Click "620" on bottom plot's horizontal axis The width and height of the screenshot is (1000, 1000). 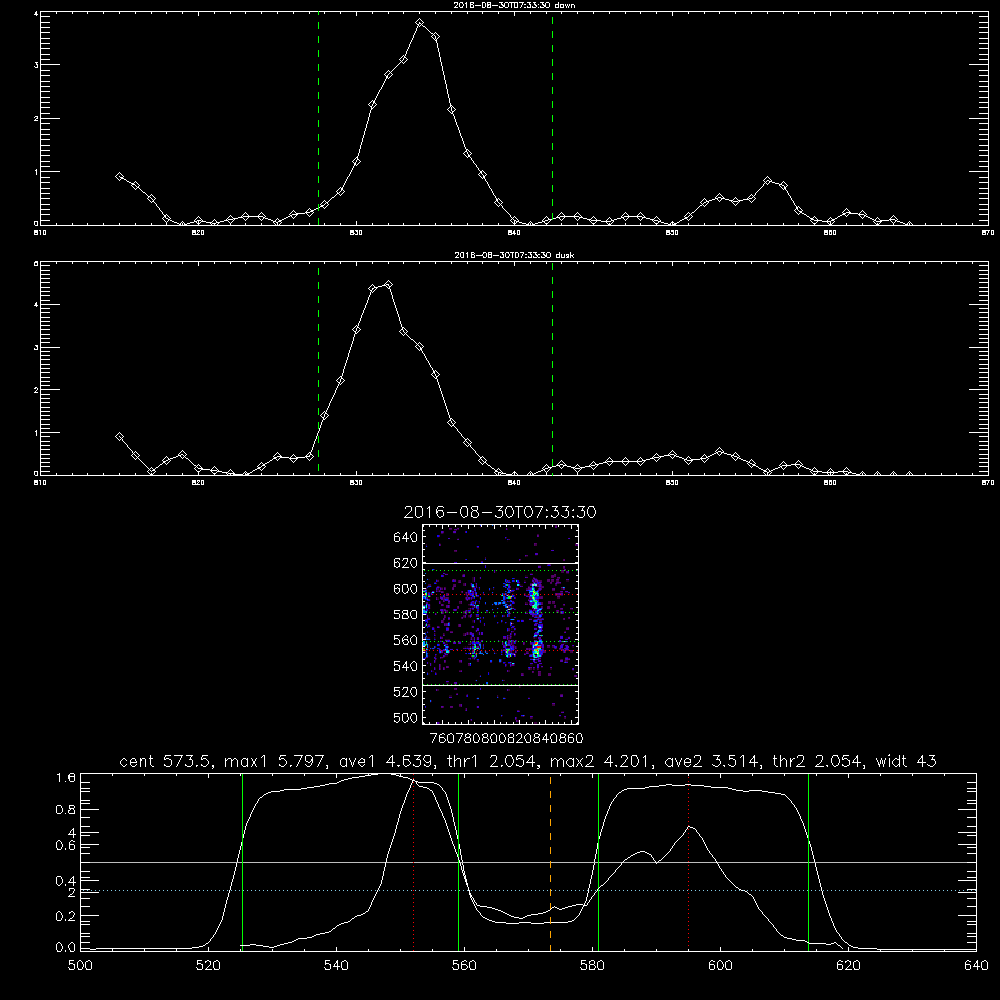point(848,966)
